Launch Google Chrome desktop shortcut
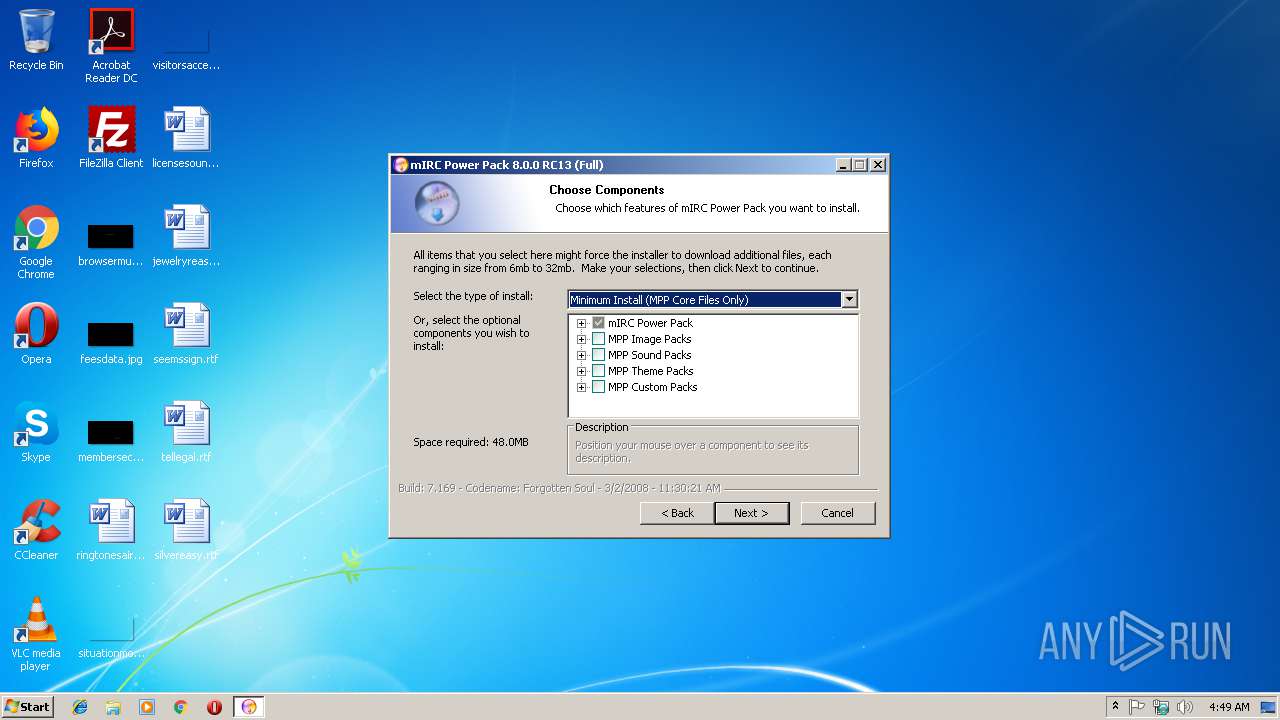 [36, 242]
